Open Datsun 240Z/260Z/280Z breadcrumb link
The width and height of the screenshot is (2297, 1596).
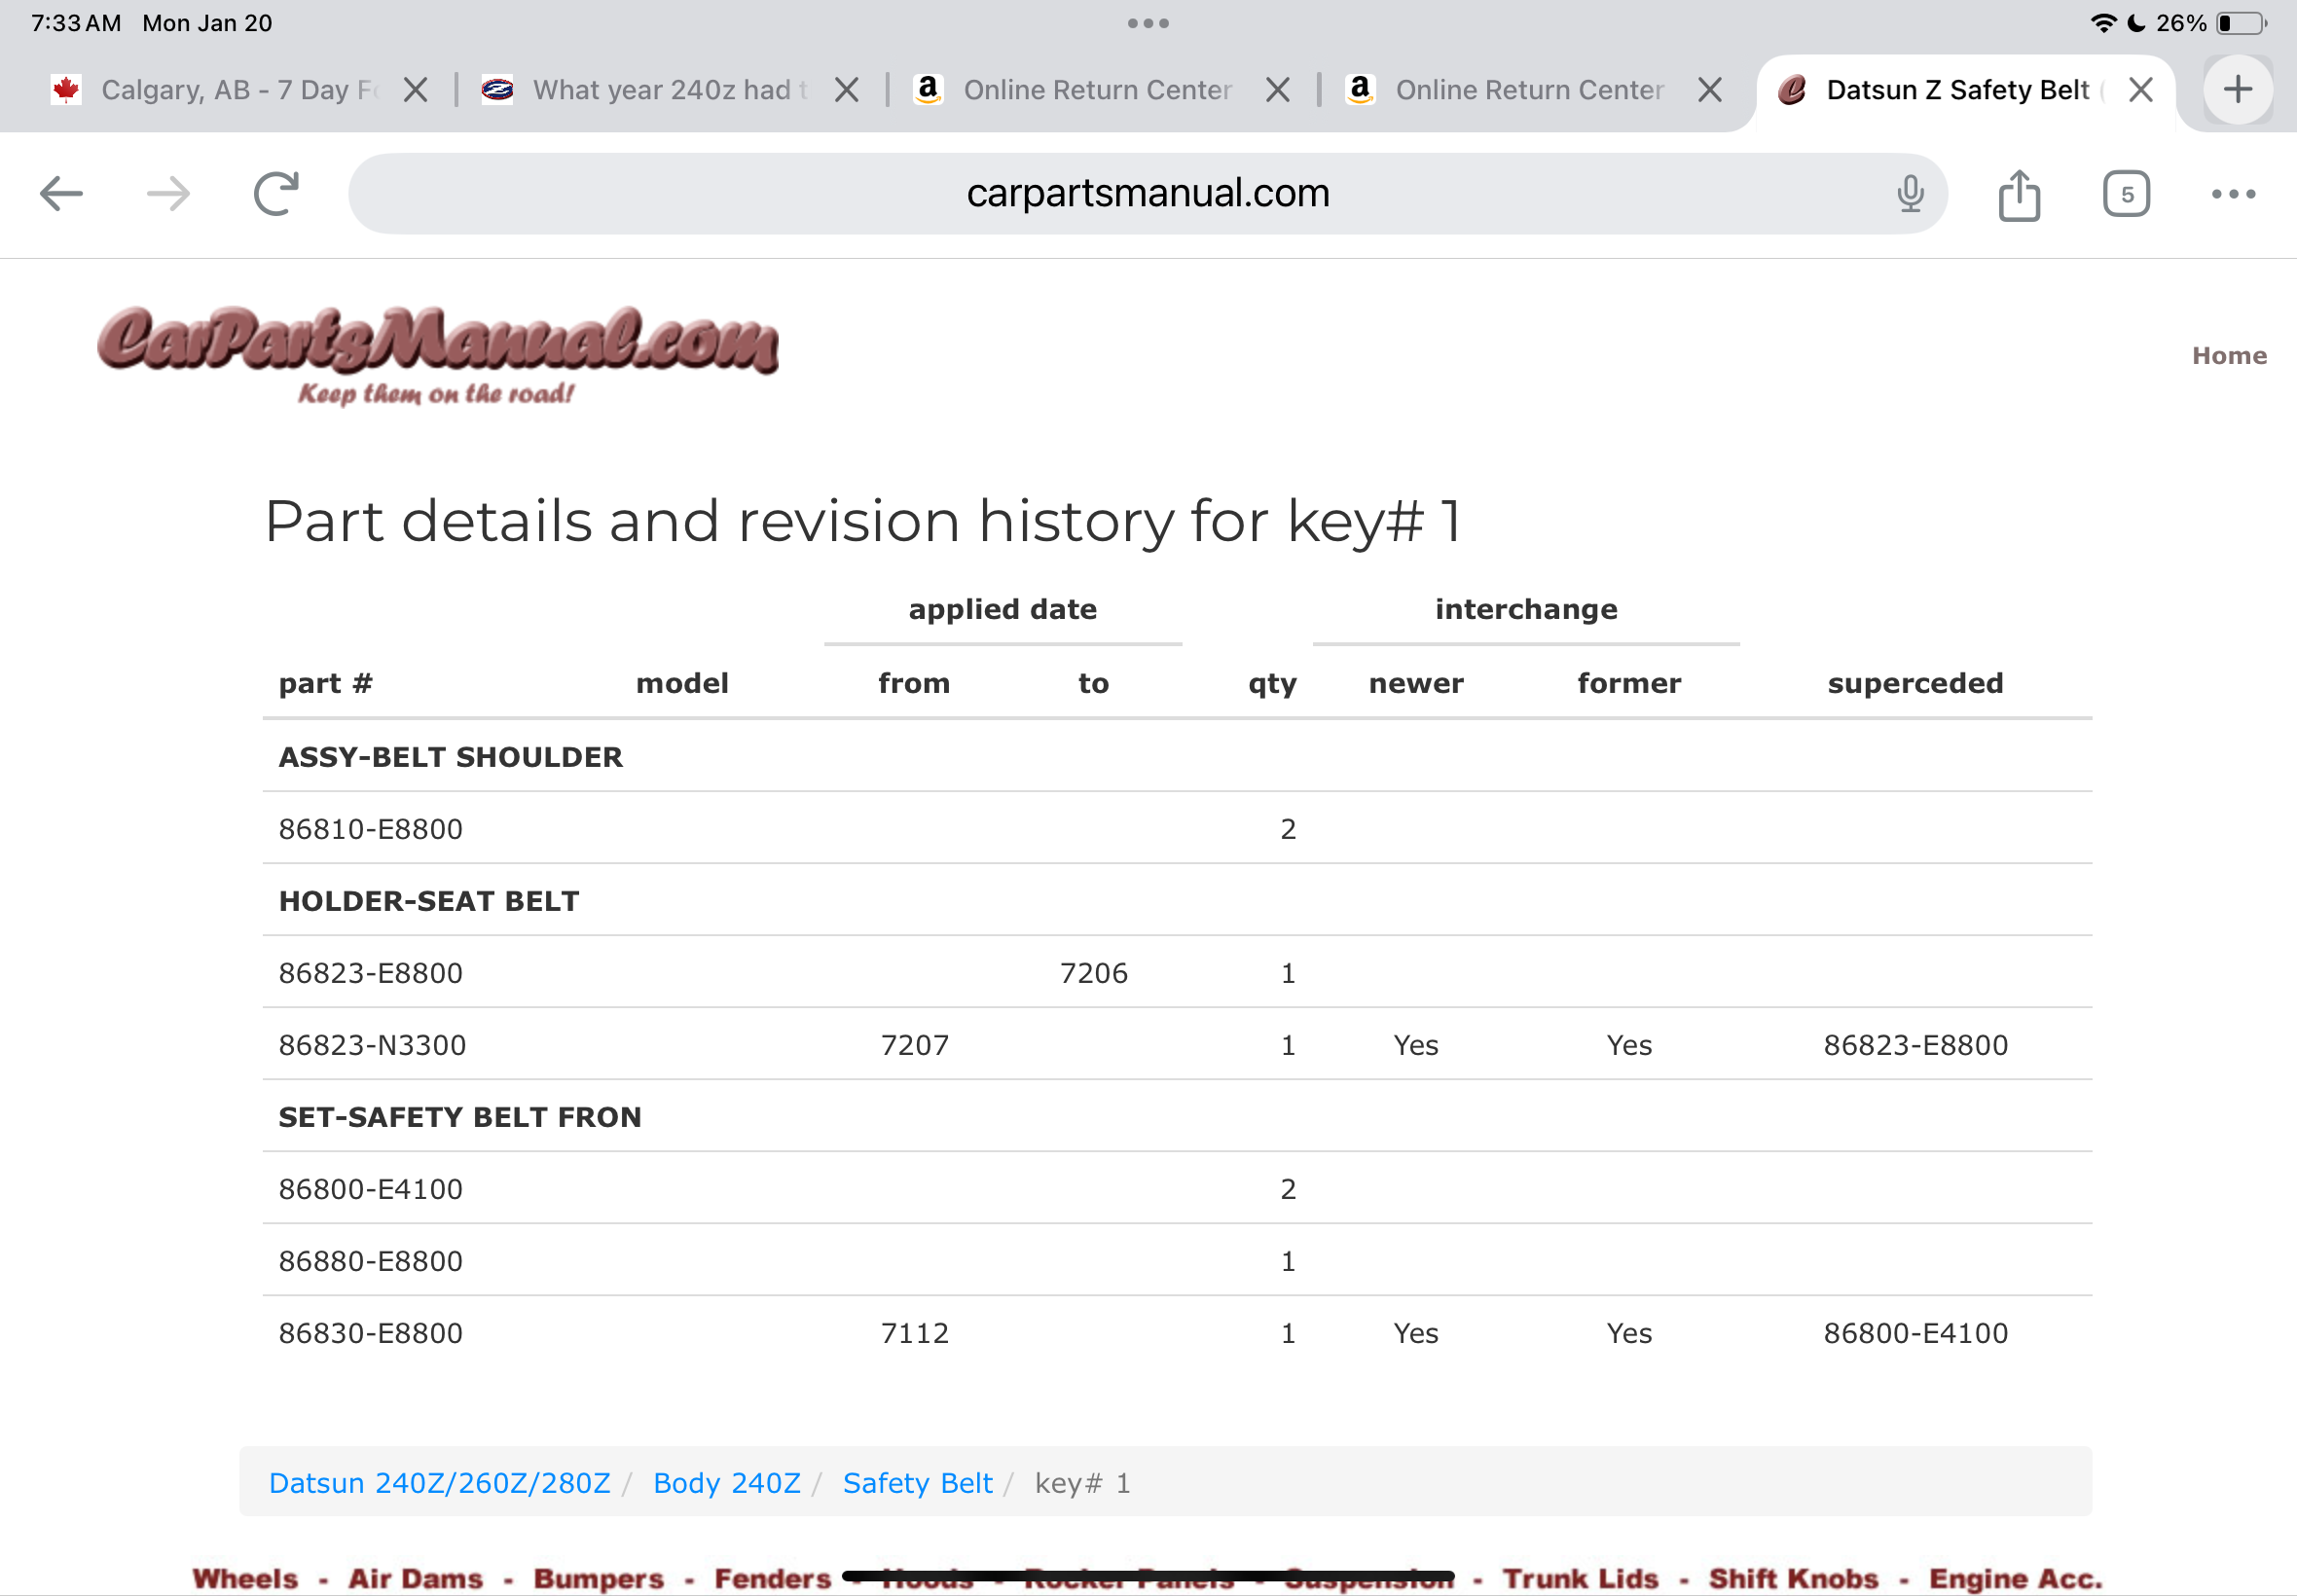(x=439, y=1482)
